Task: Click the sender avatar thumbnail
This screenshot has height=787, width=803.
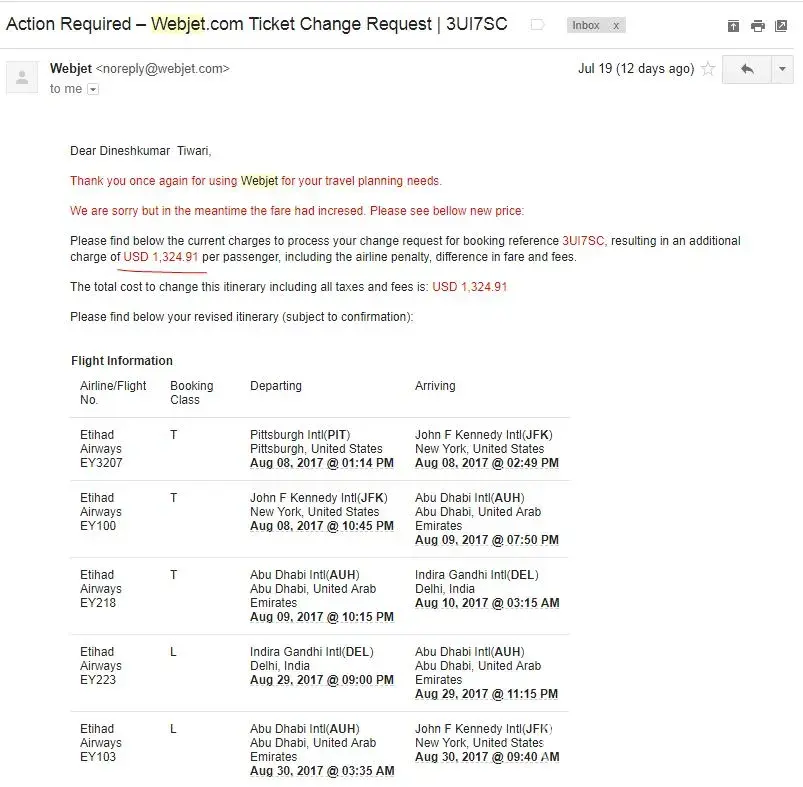Action: [22, 77]
